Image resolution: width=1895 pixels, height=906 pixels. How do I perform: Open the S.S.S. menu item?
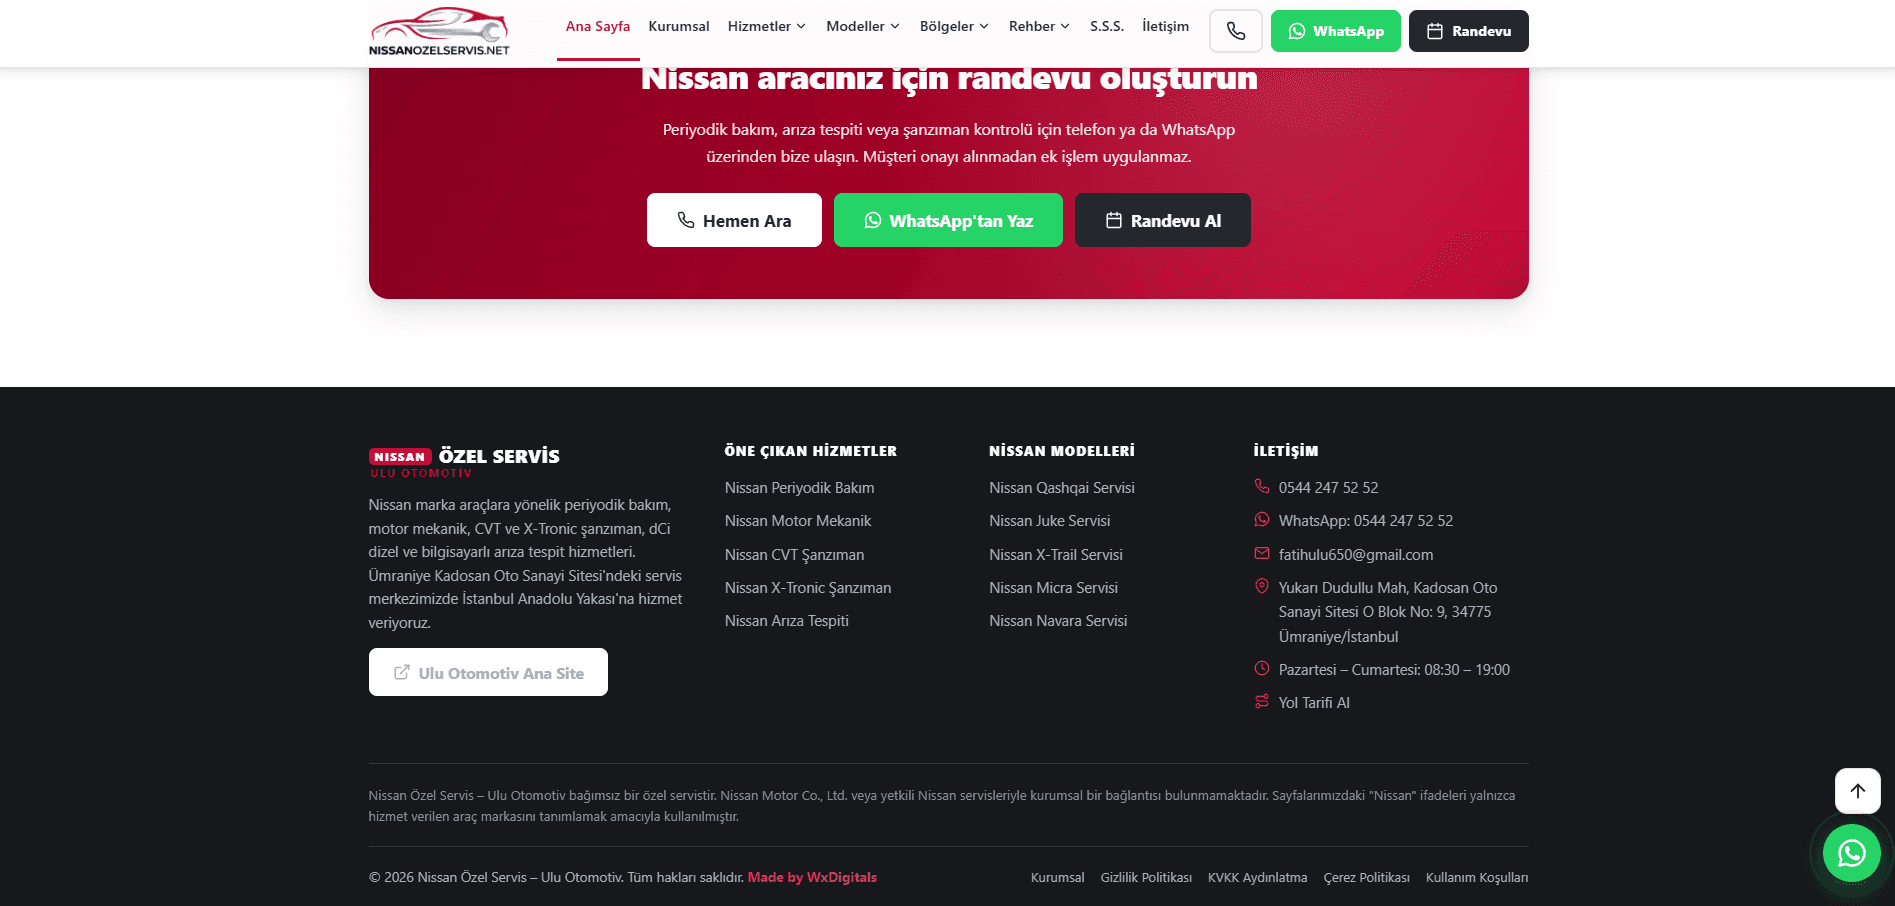(x=1107, y=26)
